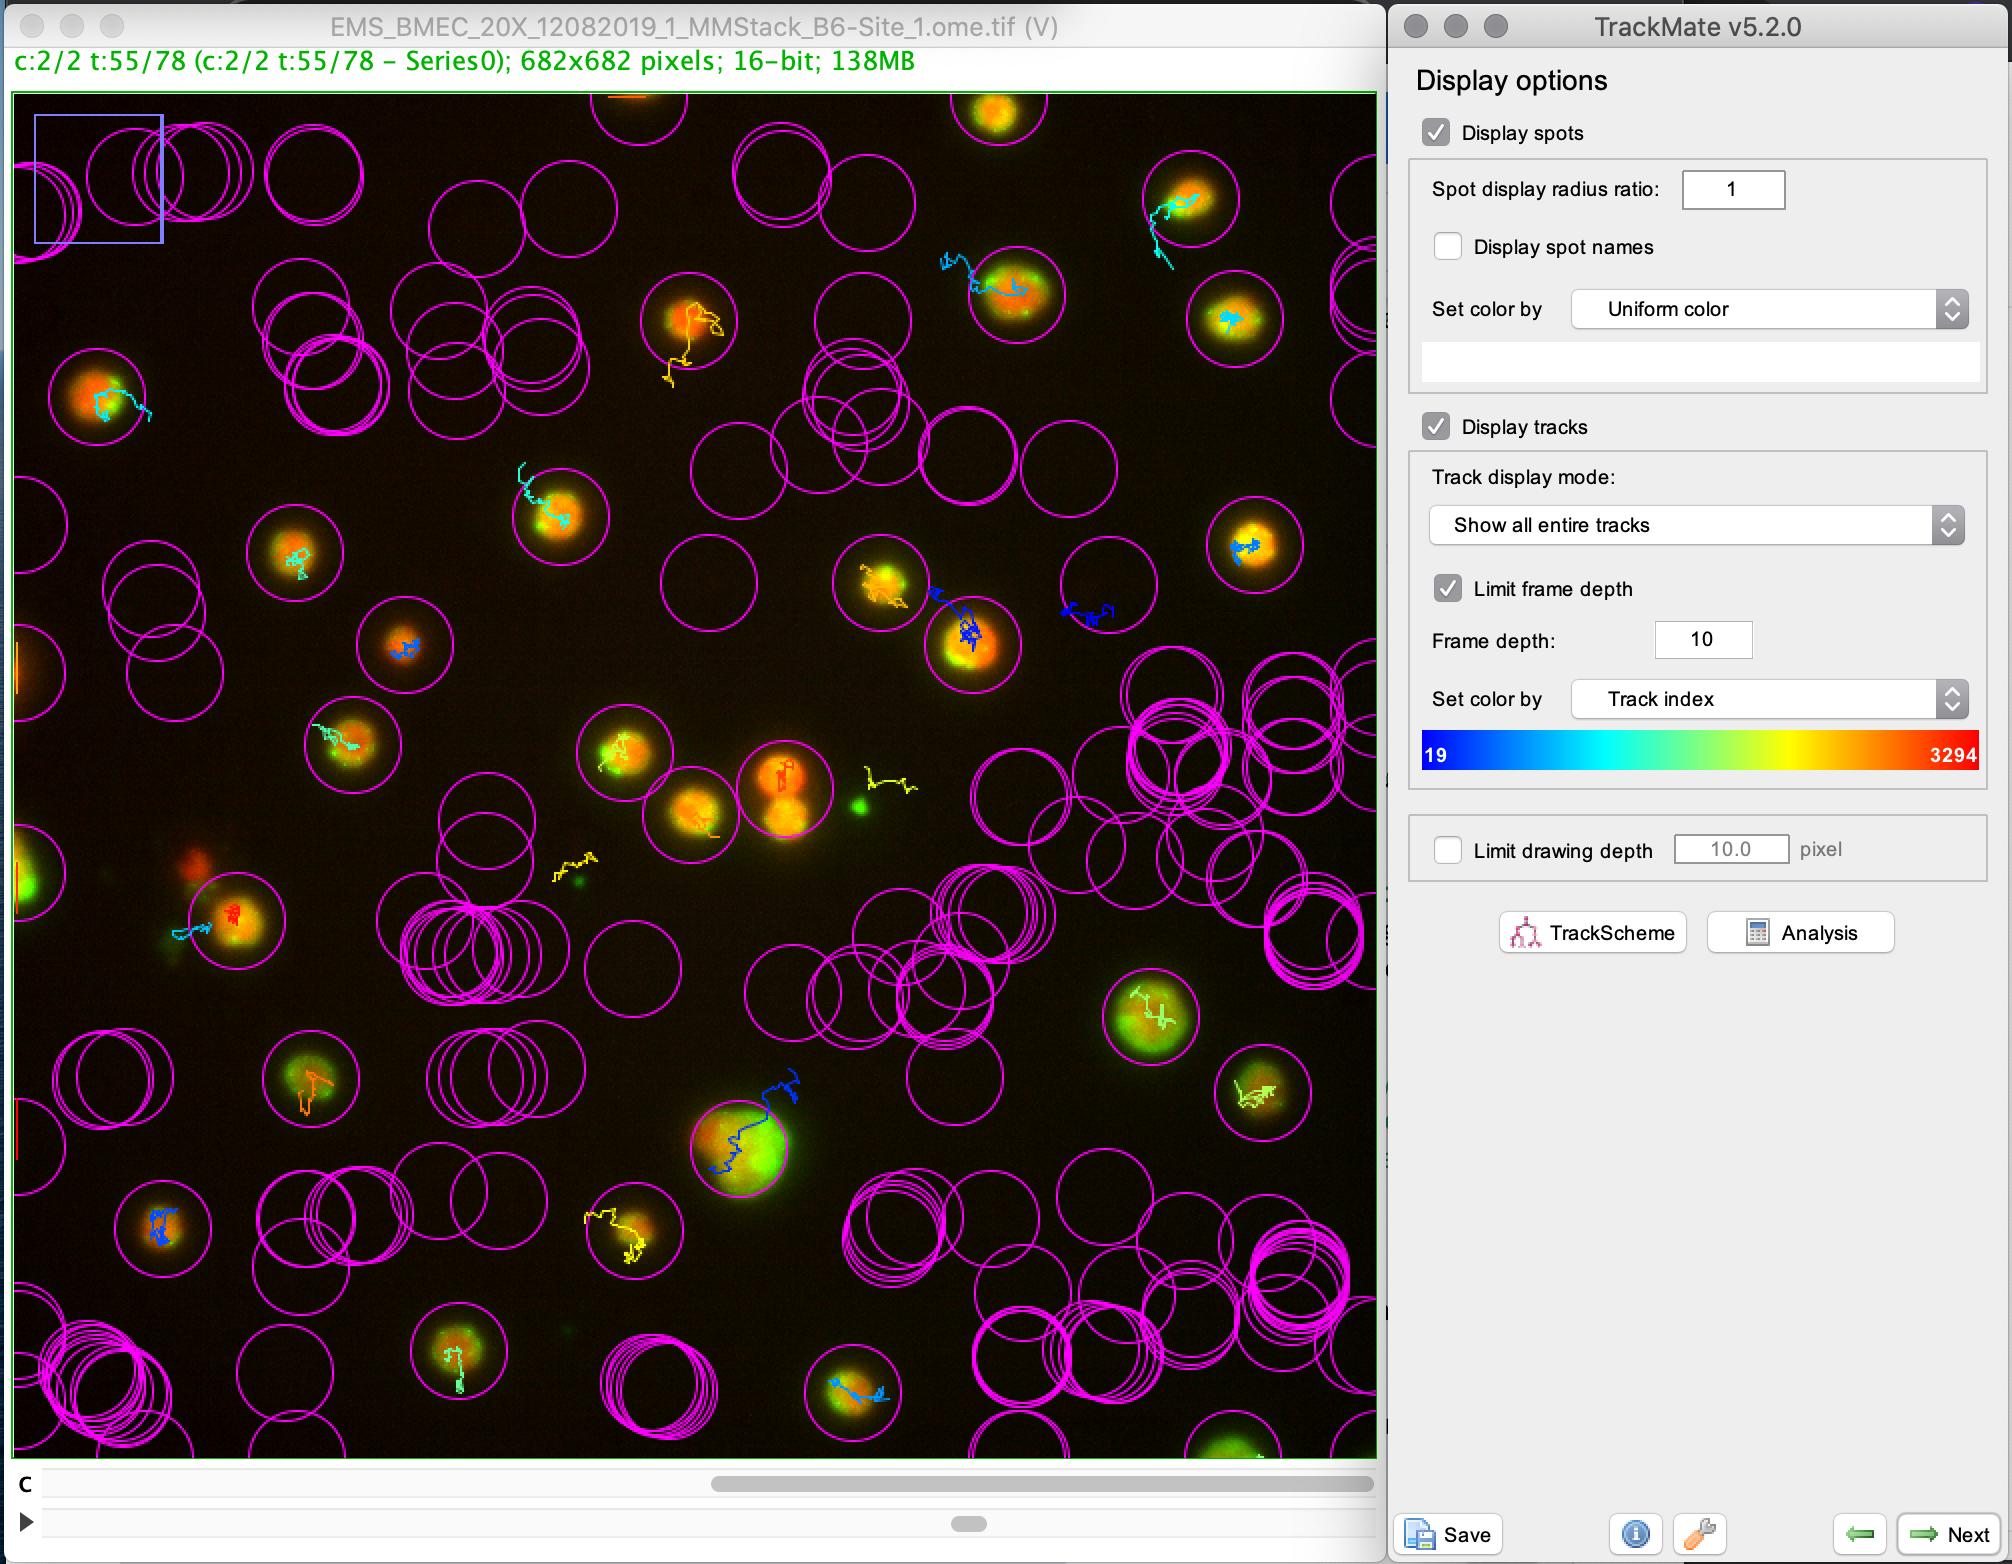Open TrackScheme view

pyautogui.click(x=1592, y=932)
